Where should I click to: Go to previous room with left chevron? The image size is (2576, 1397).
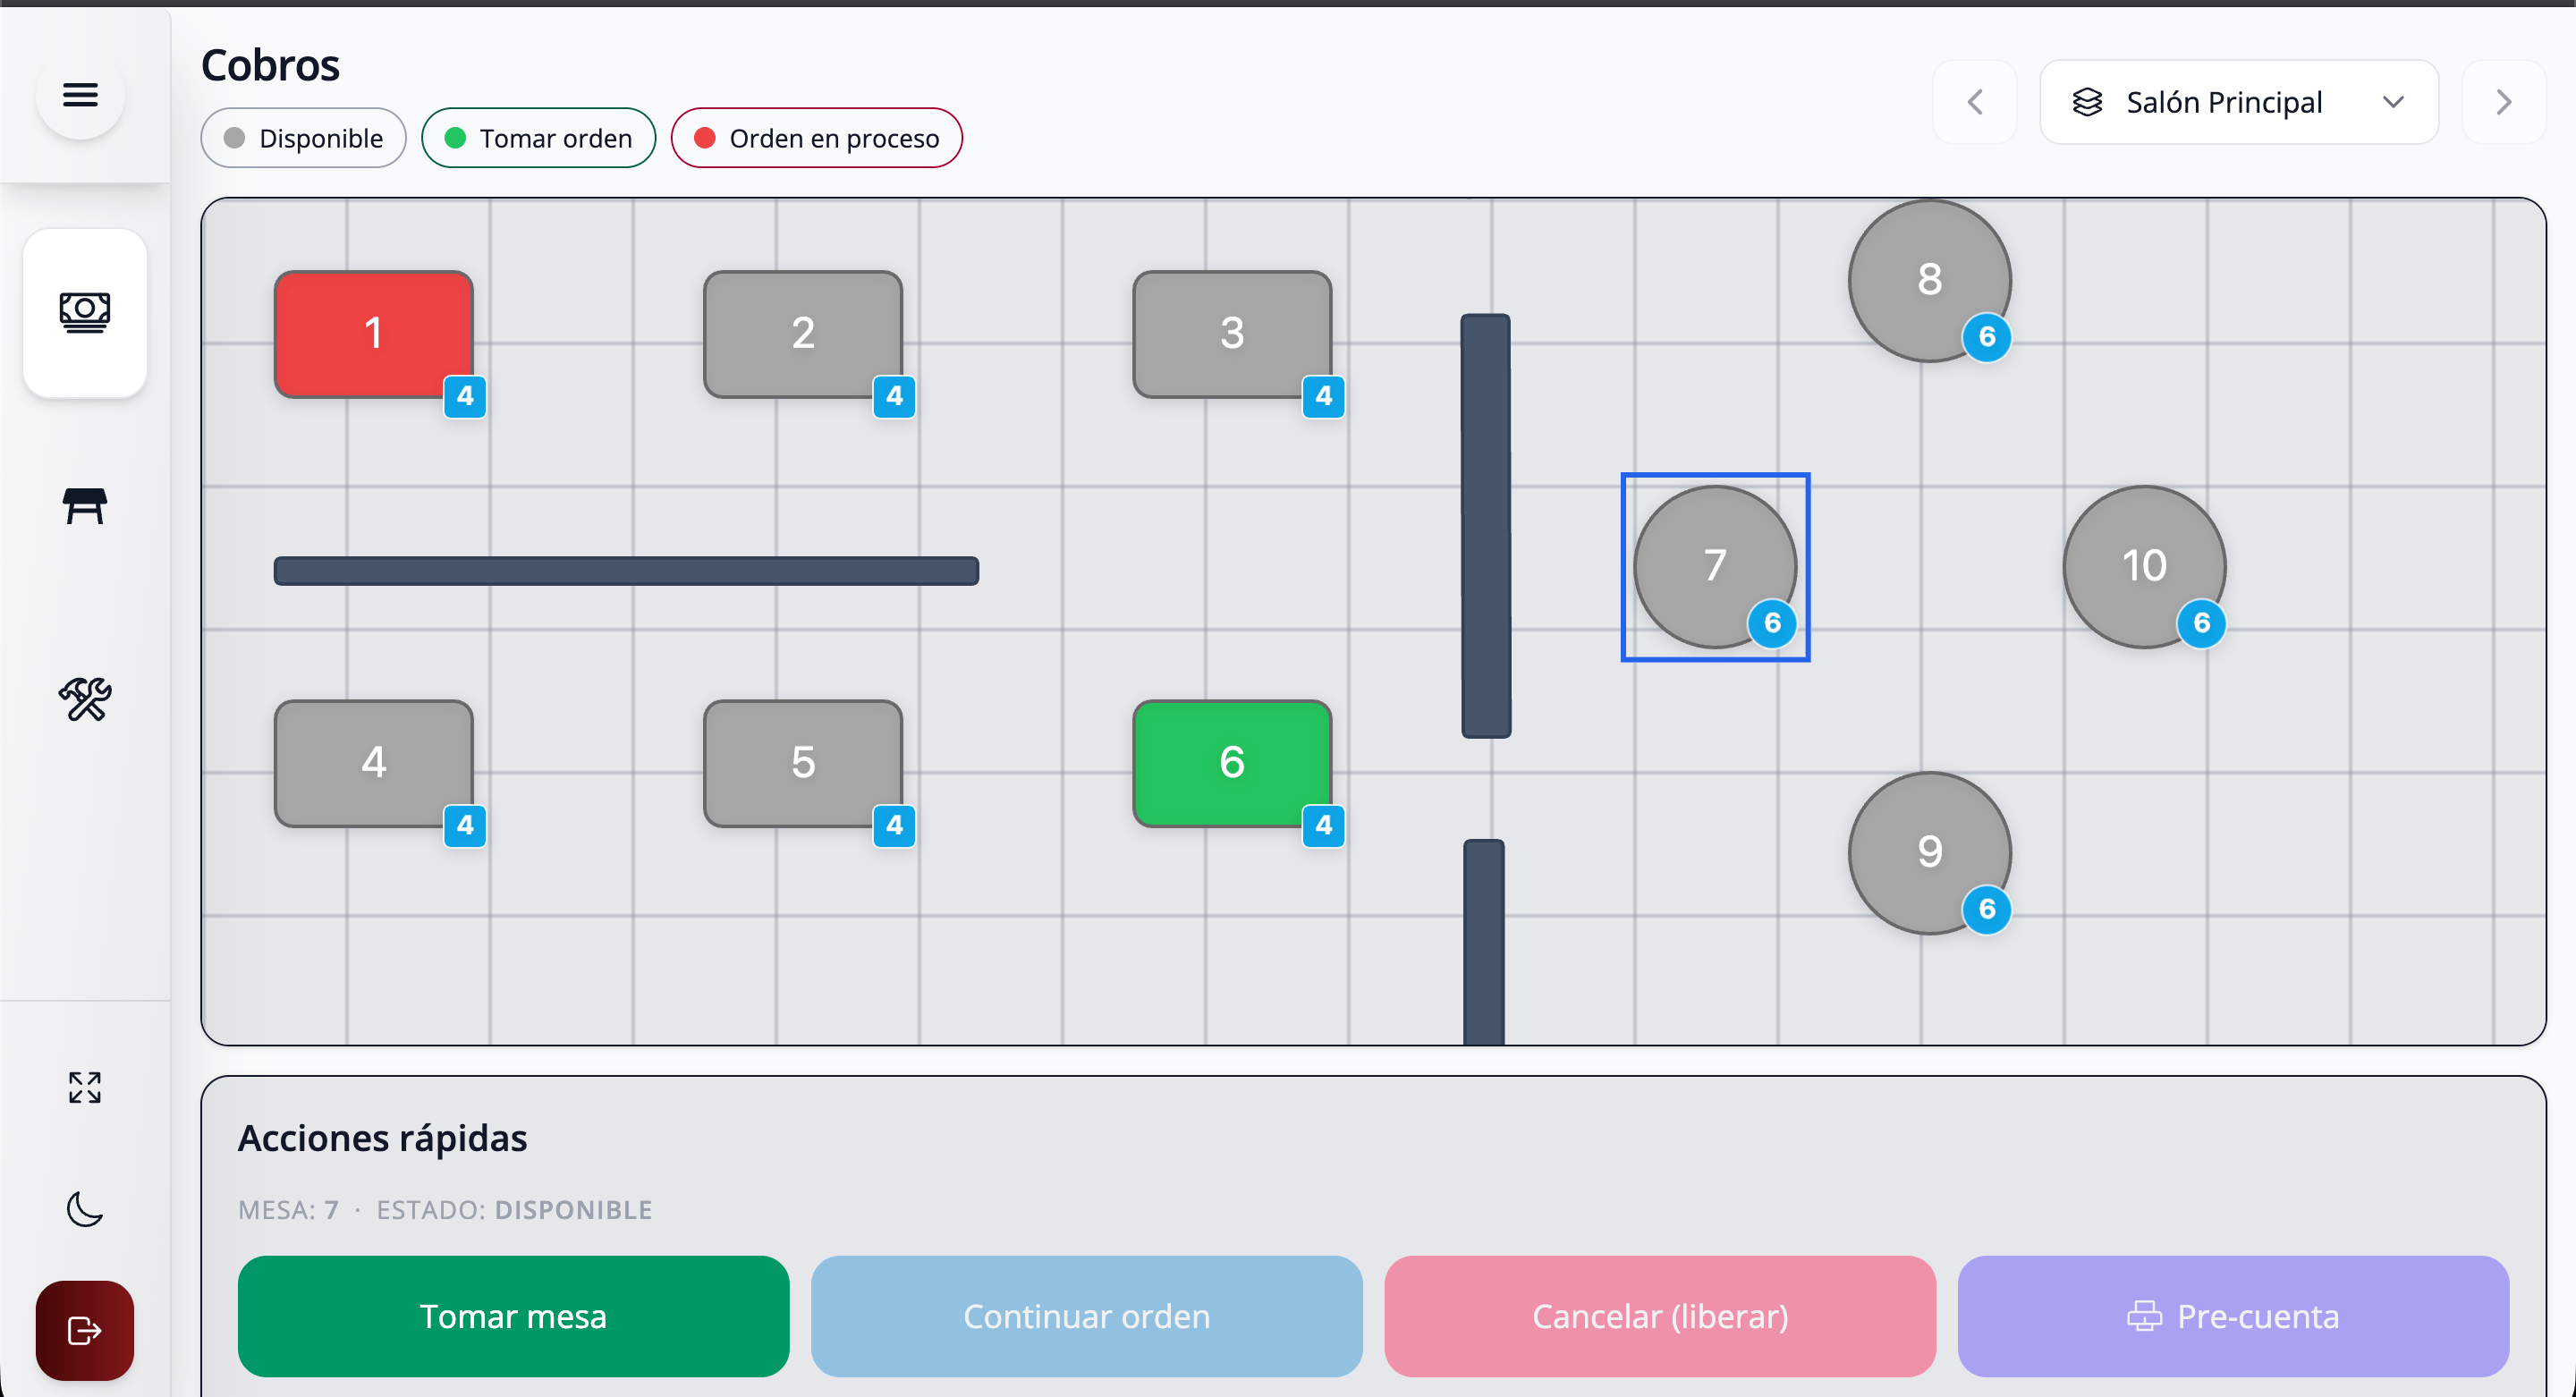coord(1975,102)
